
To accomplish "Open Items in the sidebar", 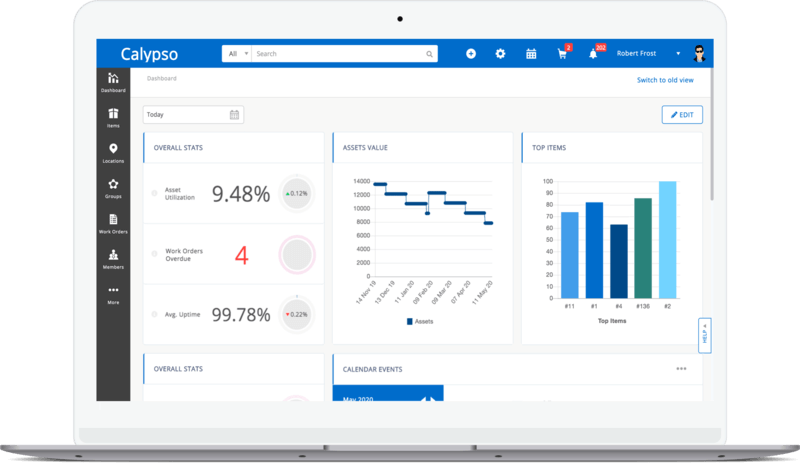I will (x=113, y=118).
